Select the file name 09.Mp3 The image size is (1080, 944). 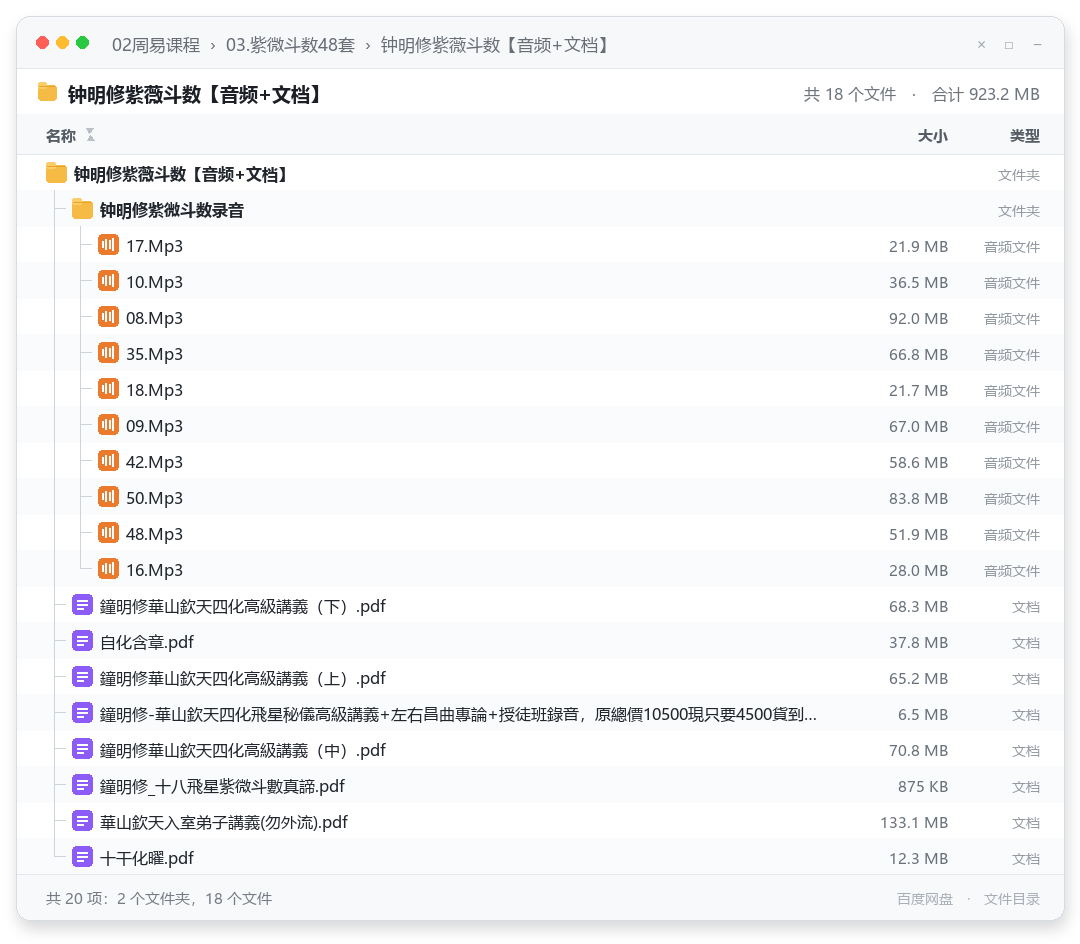point(154,426)
